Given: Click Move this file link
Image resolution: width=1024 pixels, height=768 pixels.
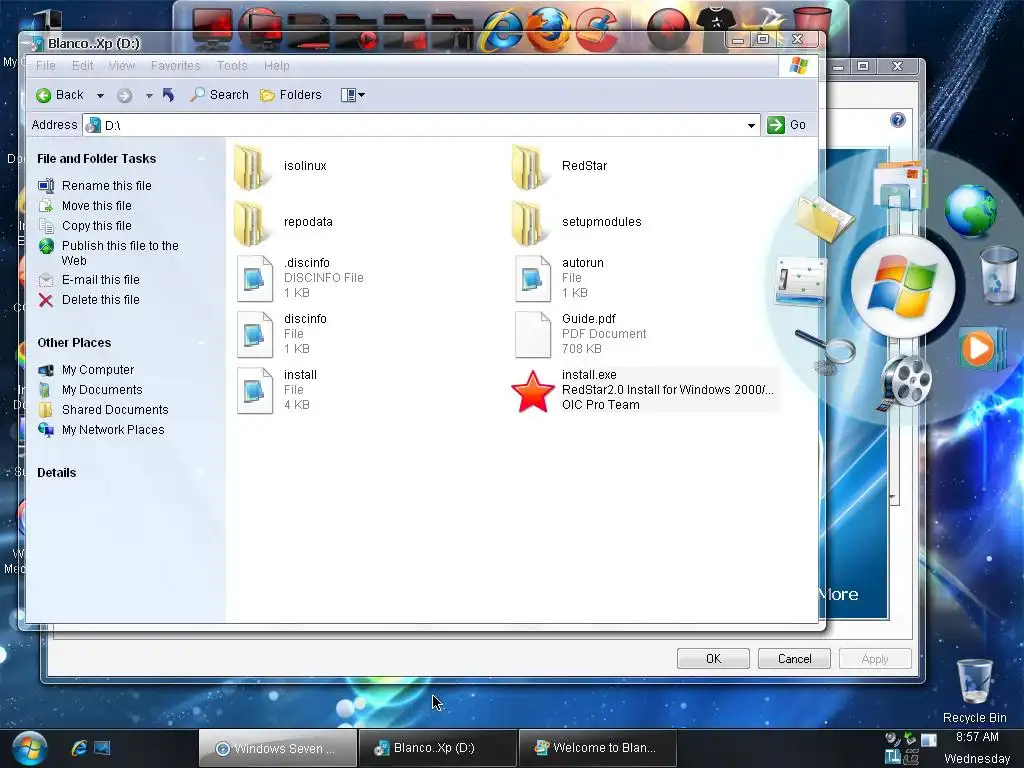Looking at the screenshot, I should (x=97, y=206).
